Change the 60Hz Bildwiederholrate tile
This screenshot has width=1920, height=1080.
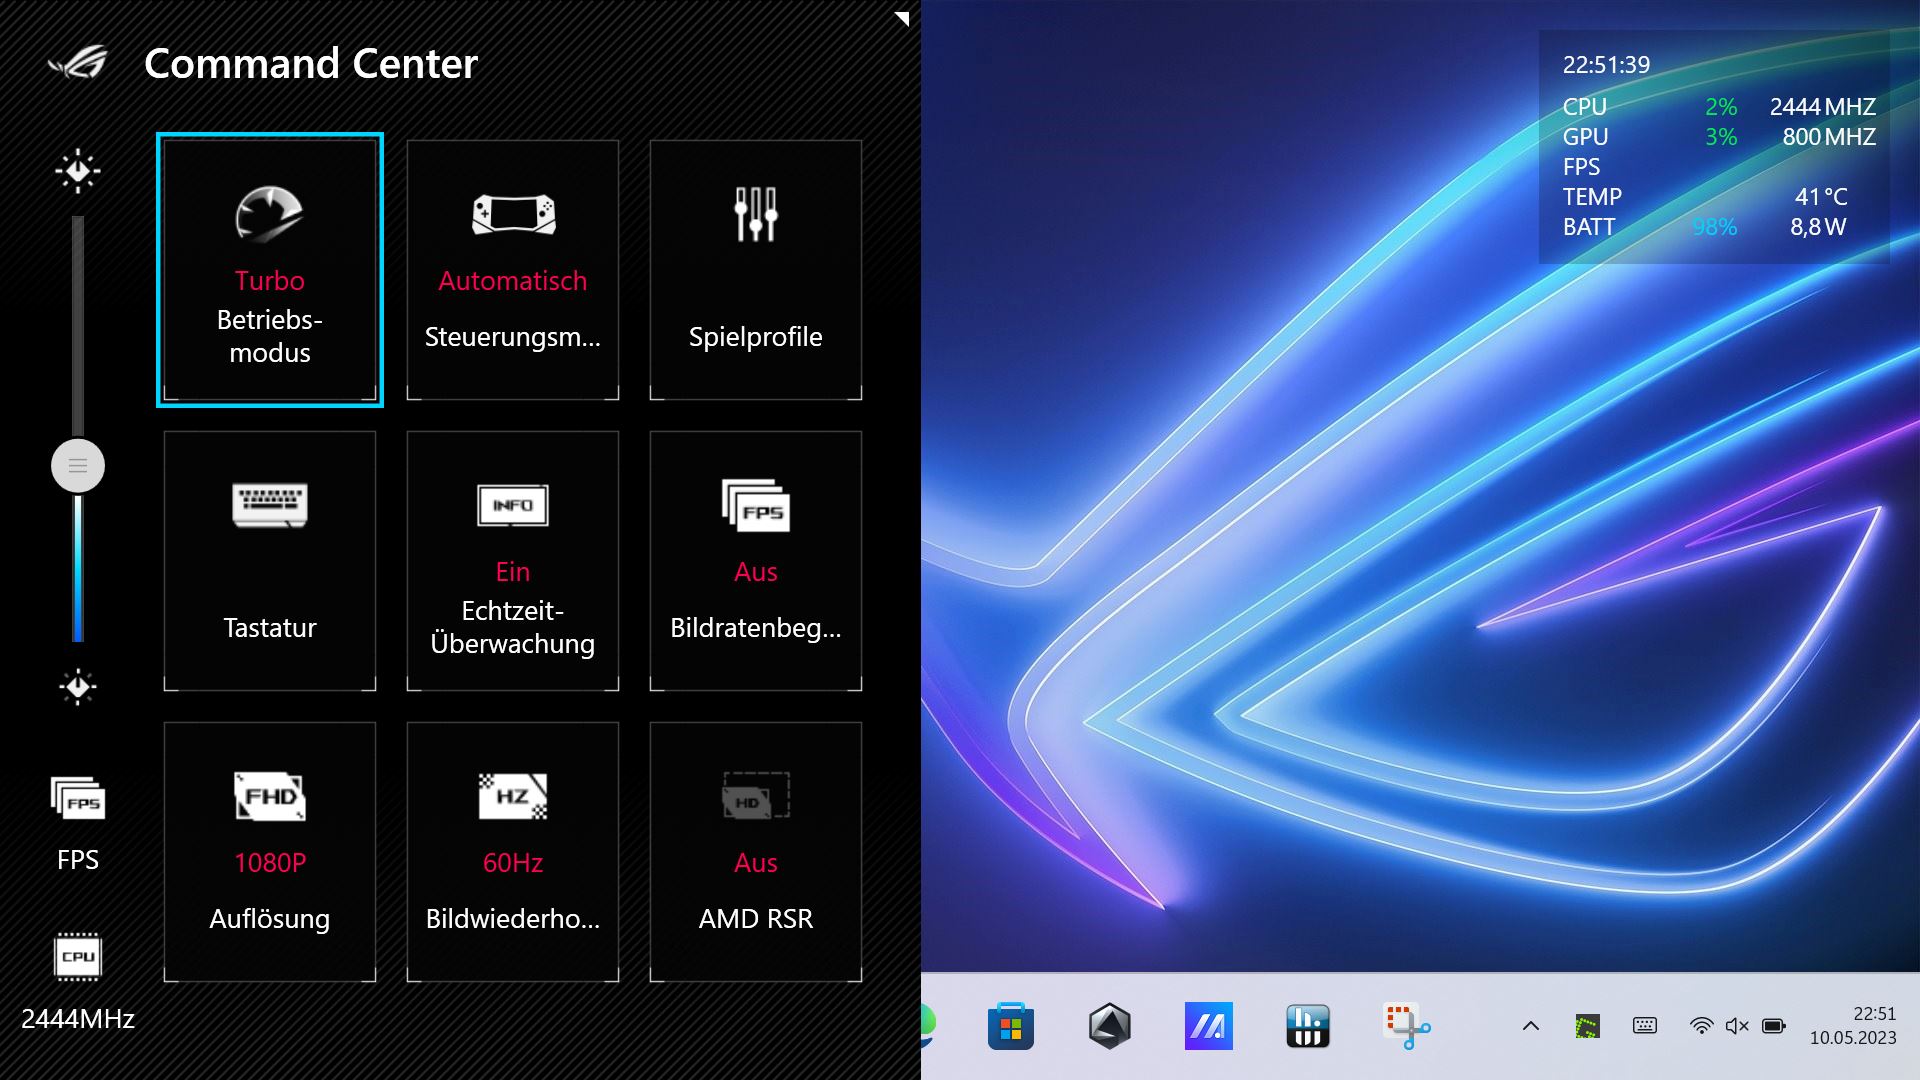pos(513,852)
